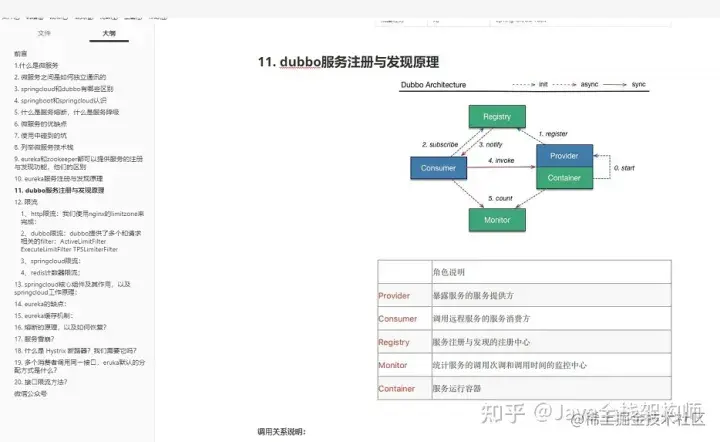The height and width of the screenshot is (442, 720).
Task: Jump to 16. 熔断的原理，以及如何恢复
Action: [60, 327]
